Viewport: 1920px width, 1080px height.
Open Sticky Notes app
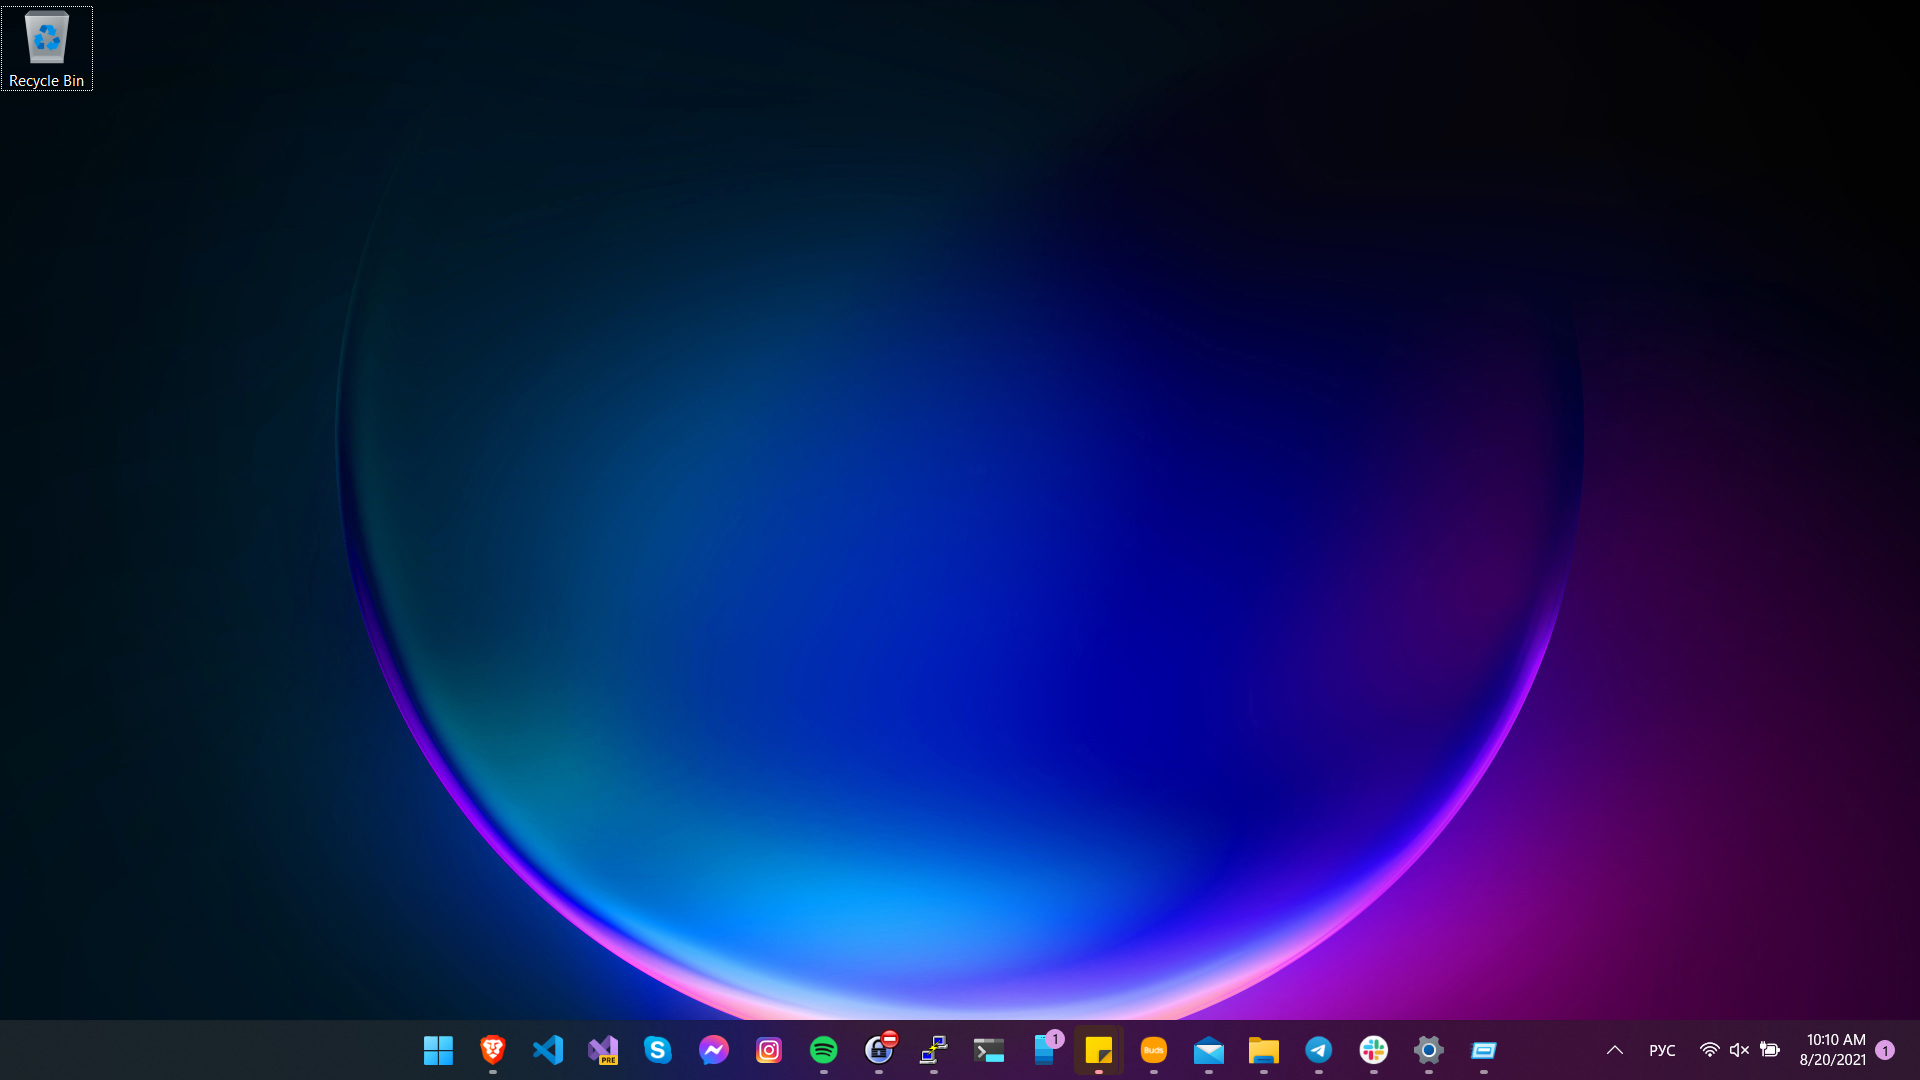pyautogui.click(x=1098, y=1050)
